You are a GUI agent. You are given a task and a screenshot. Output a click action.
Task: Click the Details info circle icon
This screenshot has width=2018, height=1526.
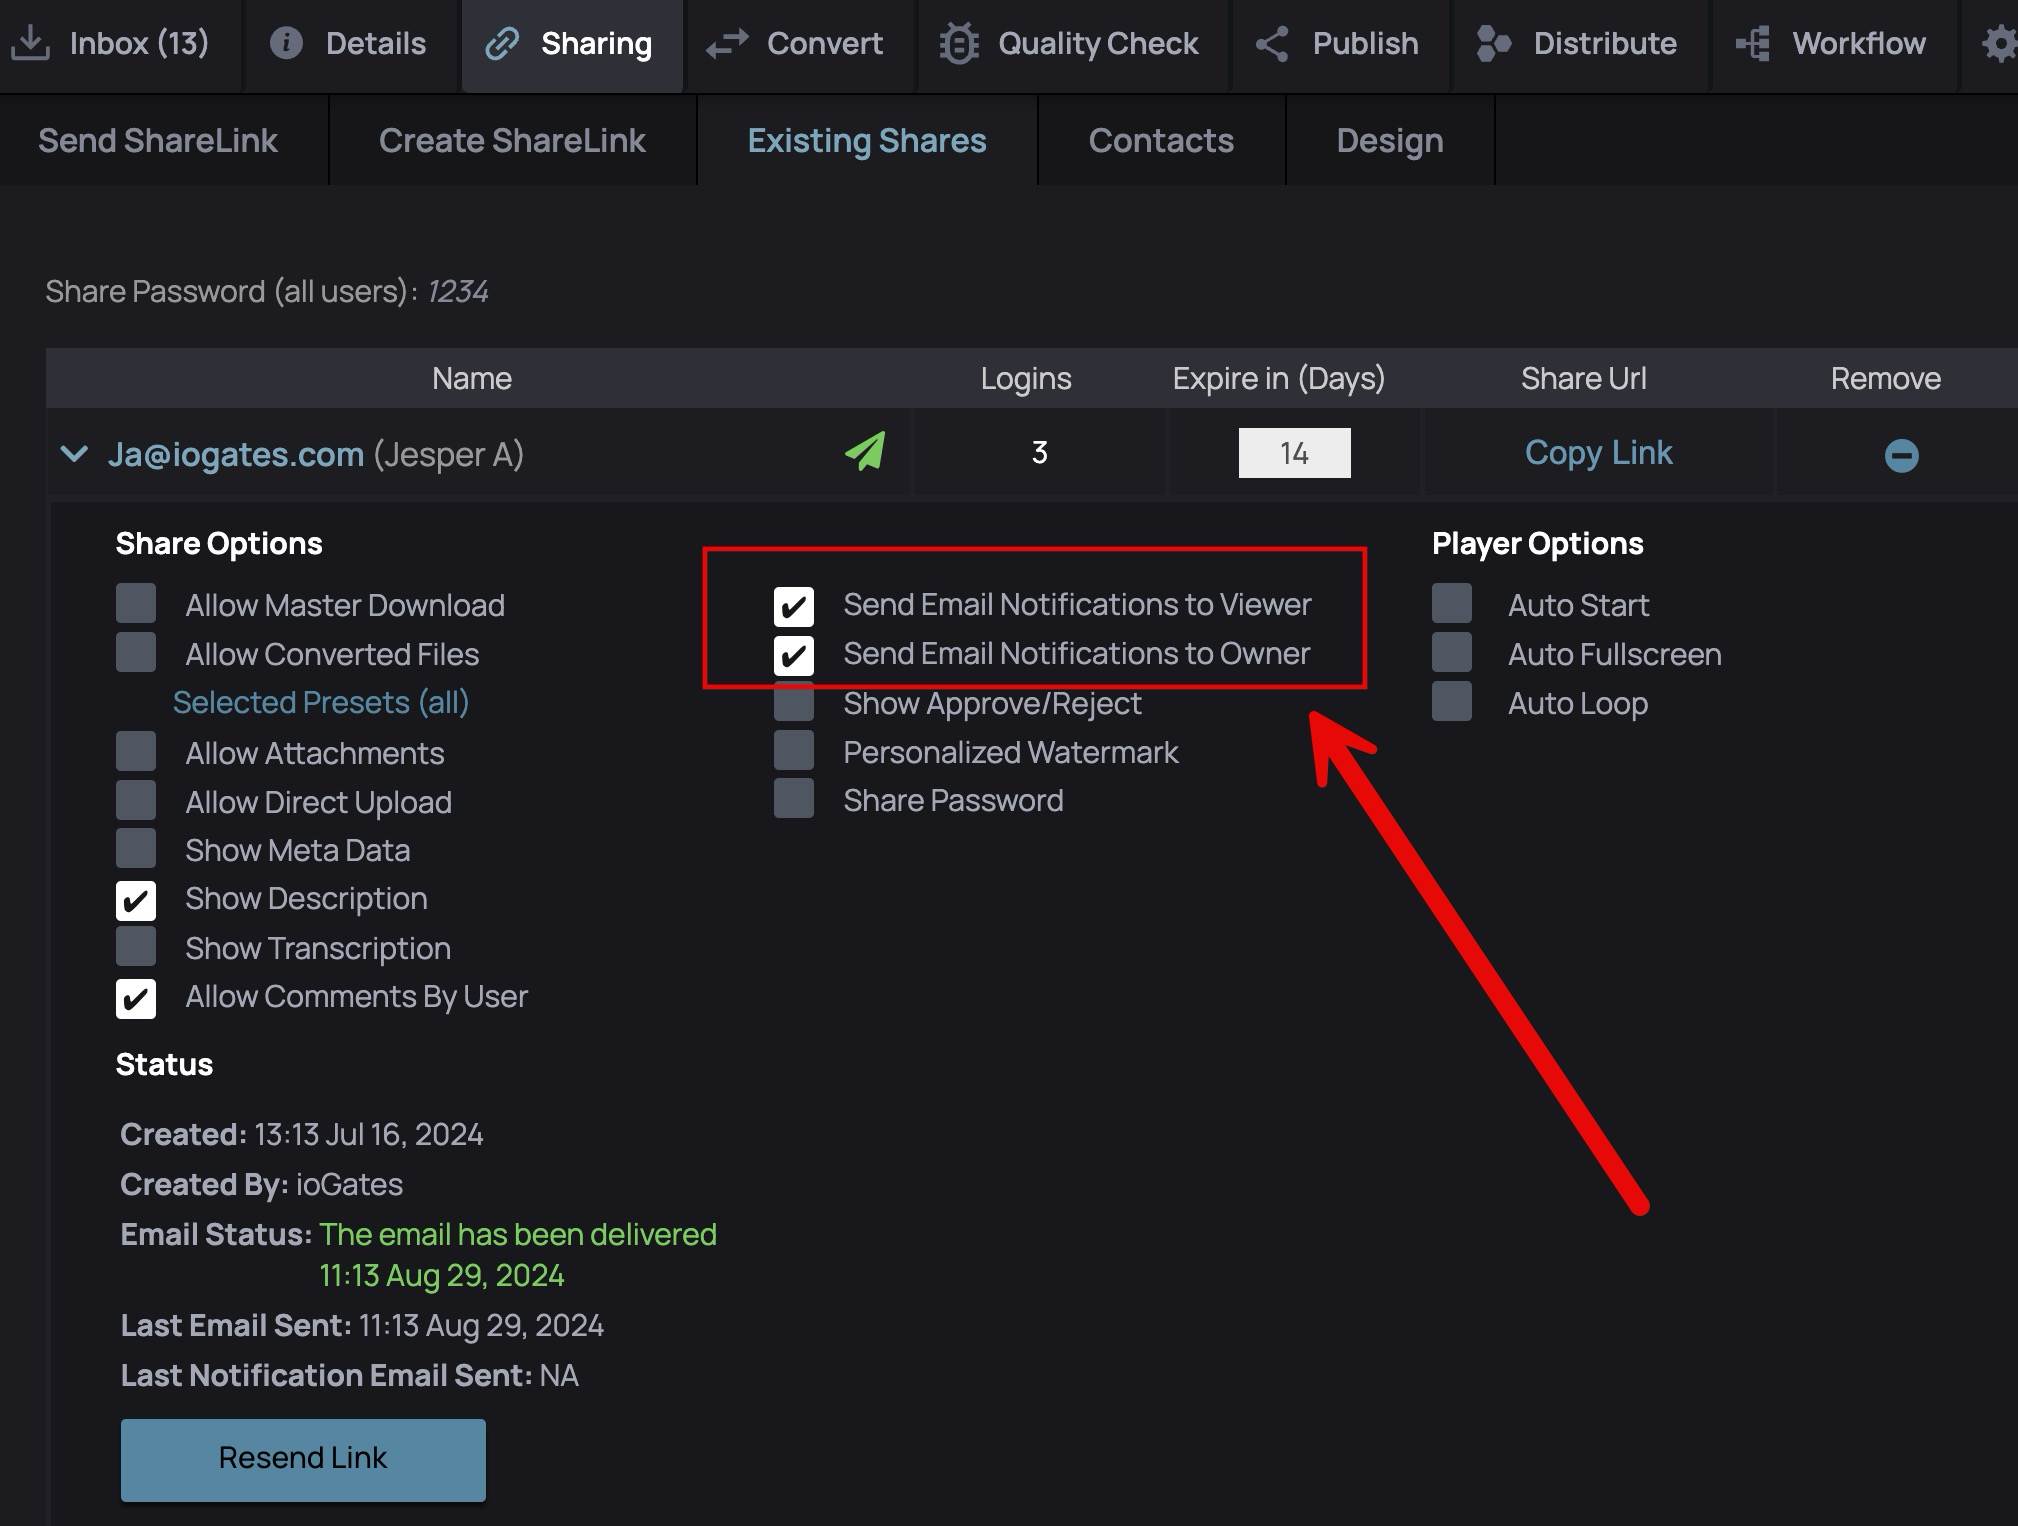pyautogui.click(x=286, y=43)
